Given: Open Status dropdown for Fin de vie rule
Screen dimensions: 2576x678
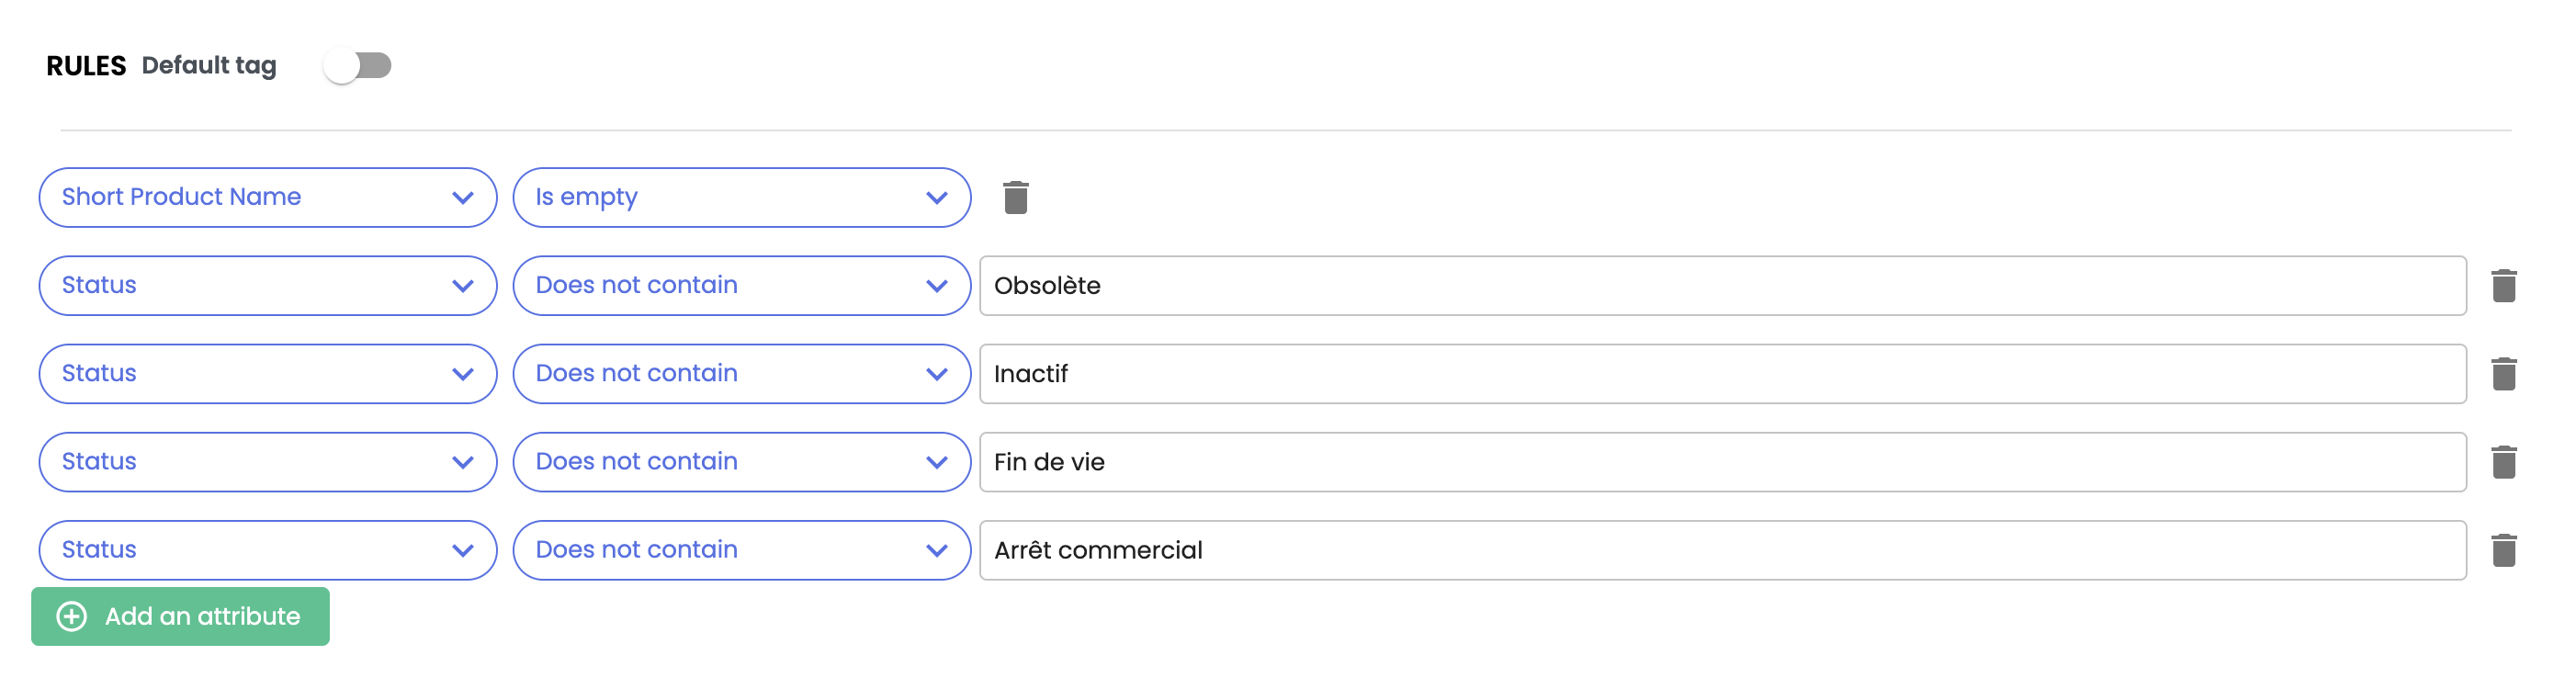Looking at the screenshot, I should (x=267, y=462).
